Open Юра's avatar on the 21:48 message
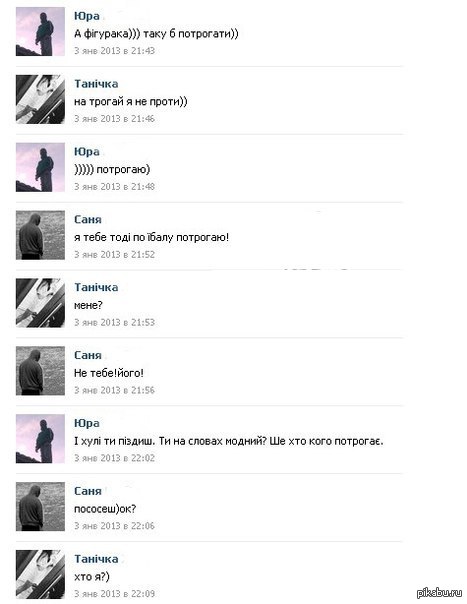The width and height of the screenshot is (467, 604). coord(40,167)
